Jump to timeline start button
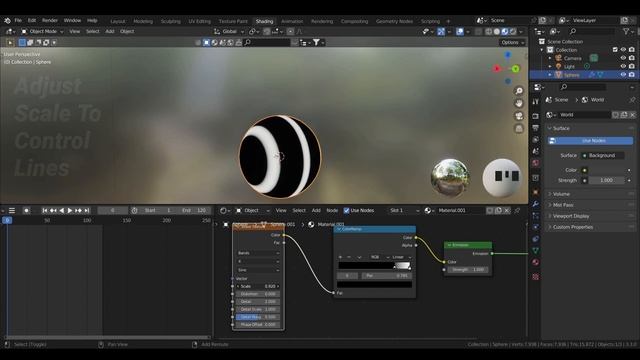 [x=44, y=211]
